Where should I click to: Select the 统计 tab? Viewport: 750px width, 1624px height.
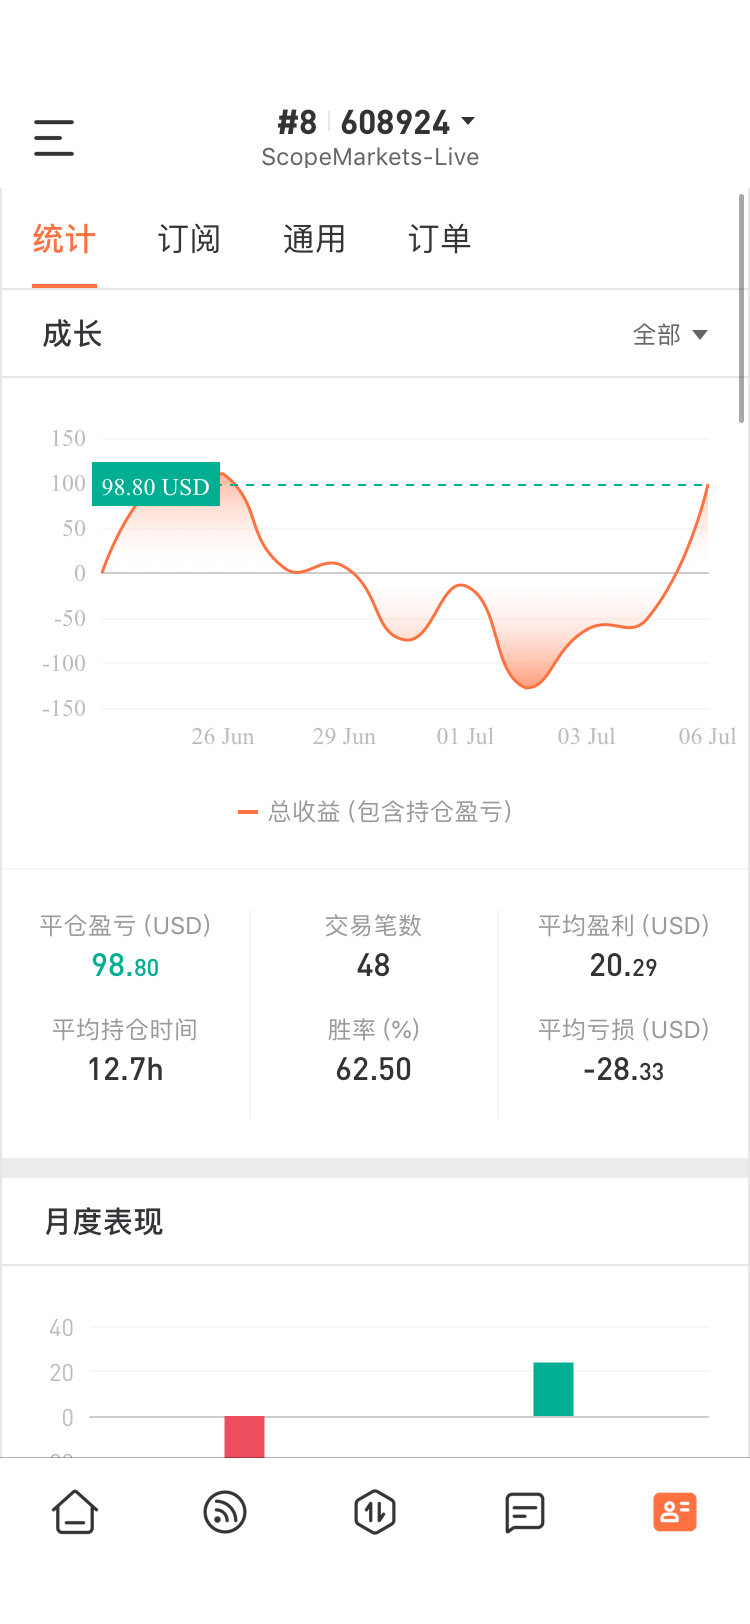64,240
